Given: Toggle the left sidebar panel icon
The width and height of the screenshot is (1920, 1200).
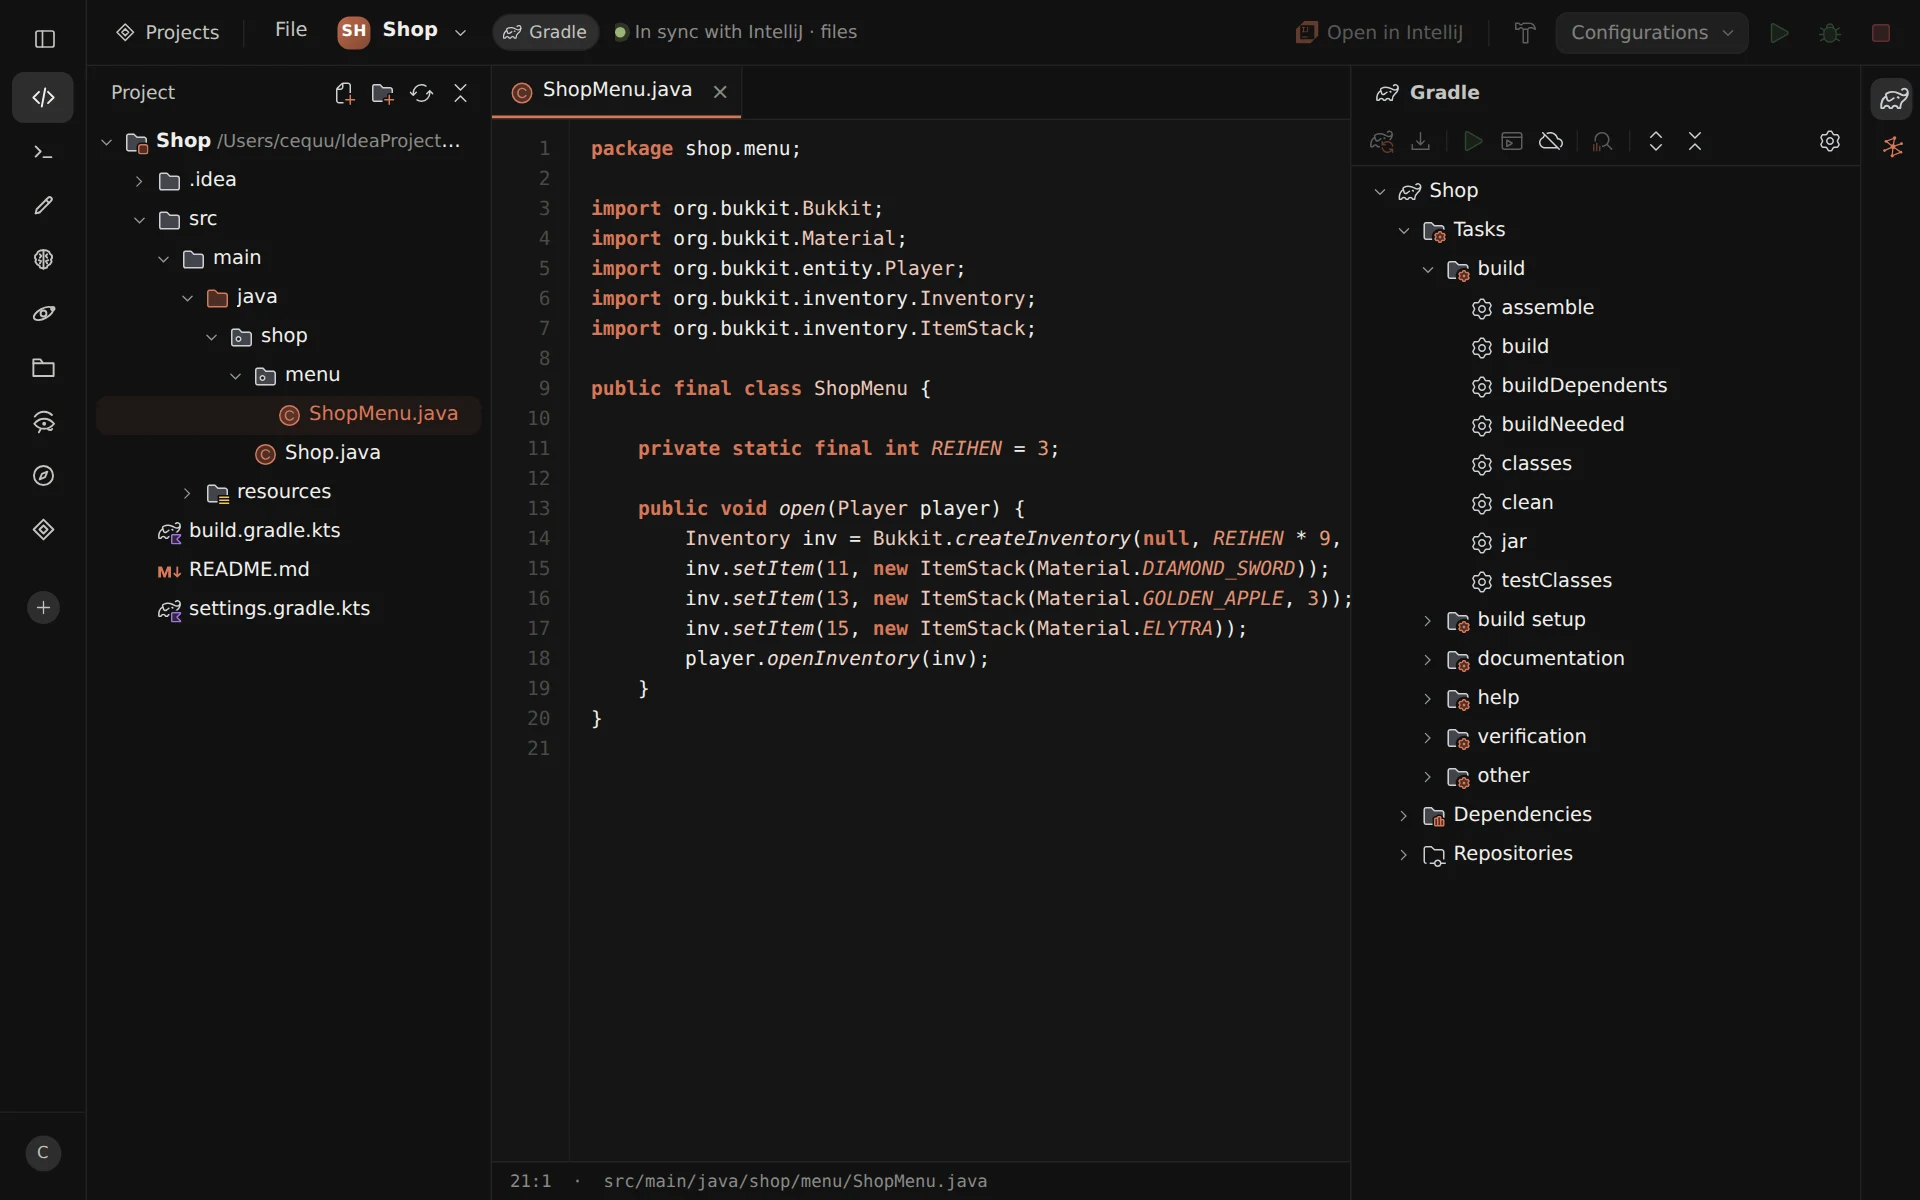Looking at the screenshot, I should click(x=45, y=39).
